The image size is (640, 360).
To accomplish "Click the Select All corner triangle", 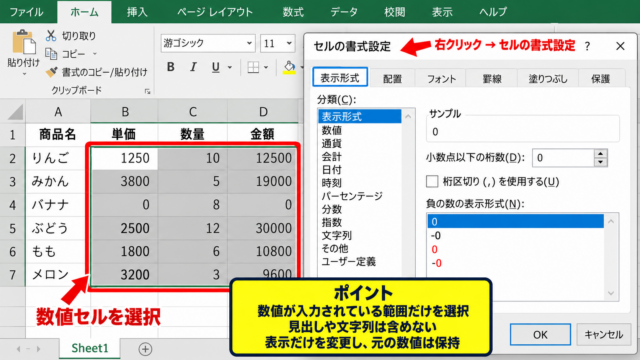I will tap(16, 112).
